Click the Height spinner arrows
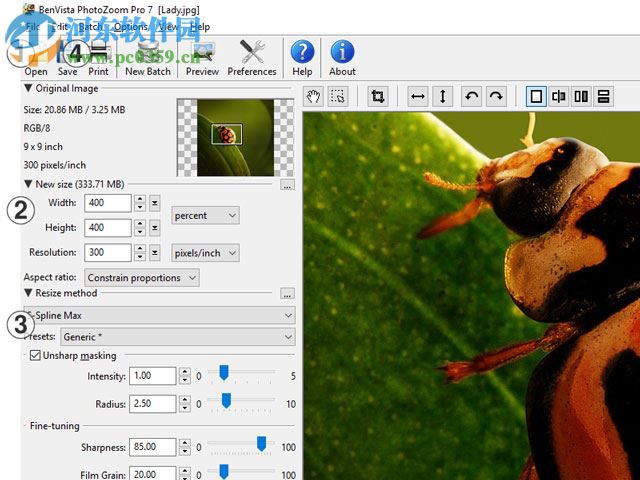 [140, 228]
